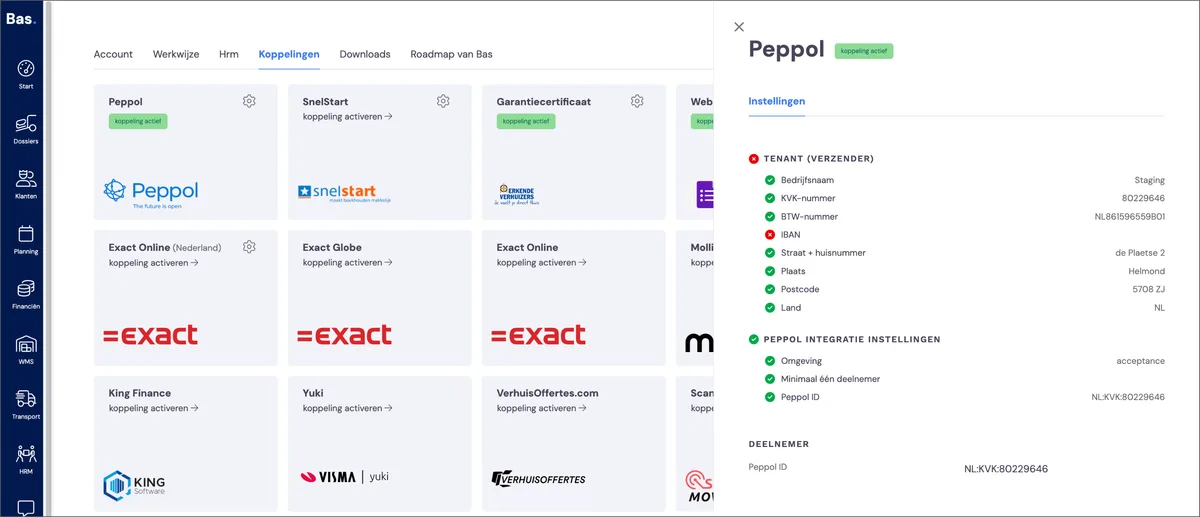Click Deelnemer Peppol ID value NL:KVK:80229646
This screenshot has width=1200, height=517.
click(1006, 469)
